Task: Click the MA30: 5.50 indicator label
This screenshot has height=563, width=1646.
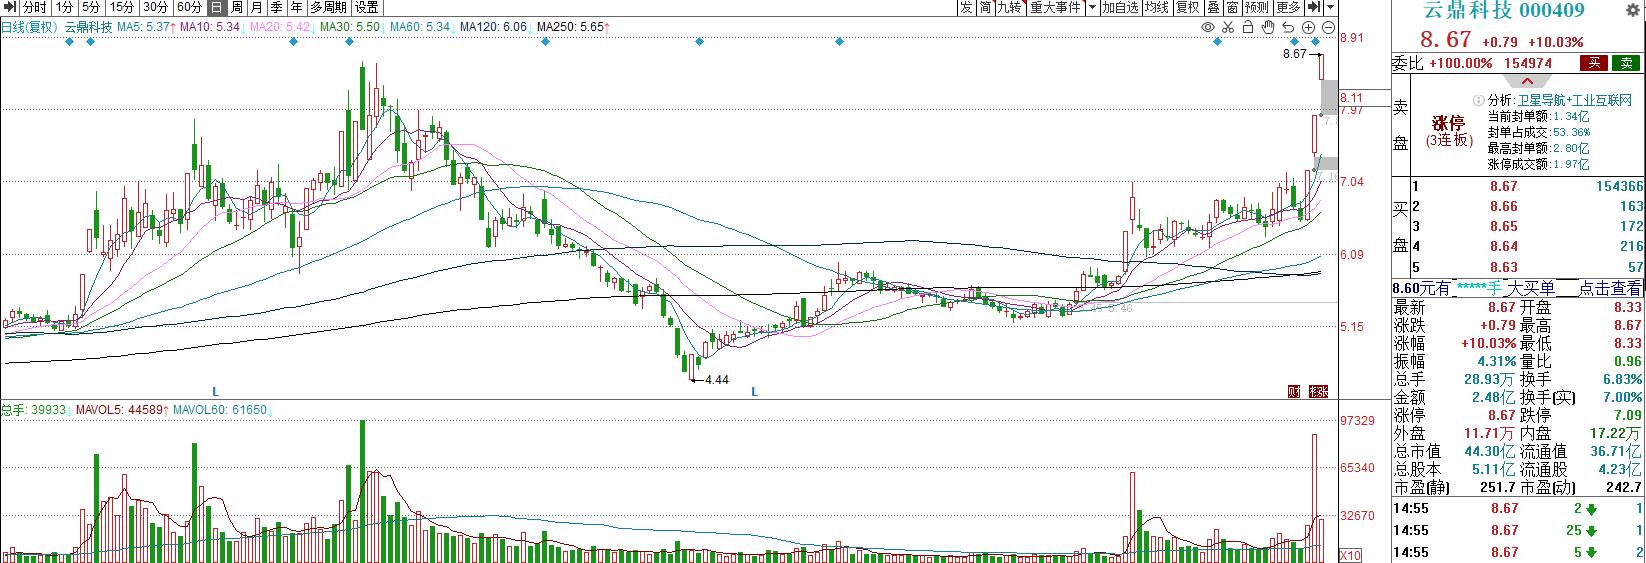Action: click(348, 27)
